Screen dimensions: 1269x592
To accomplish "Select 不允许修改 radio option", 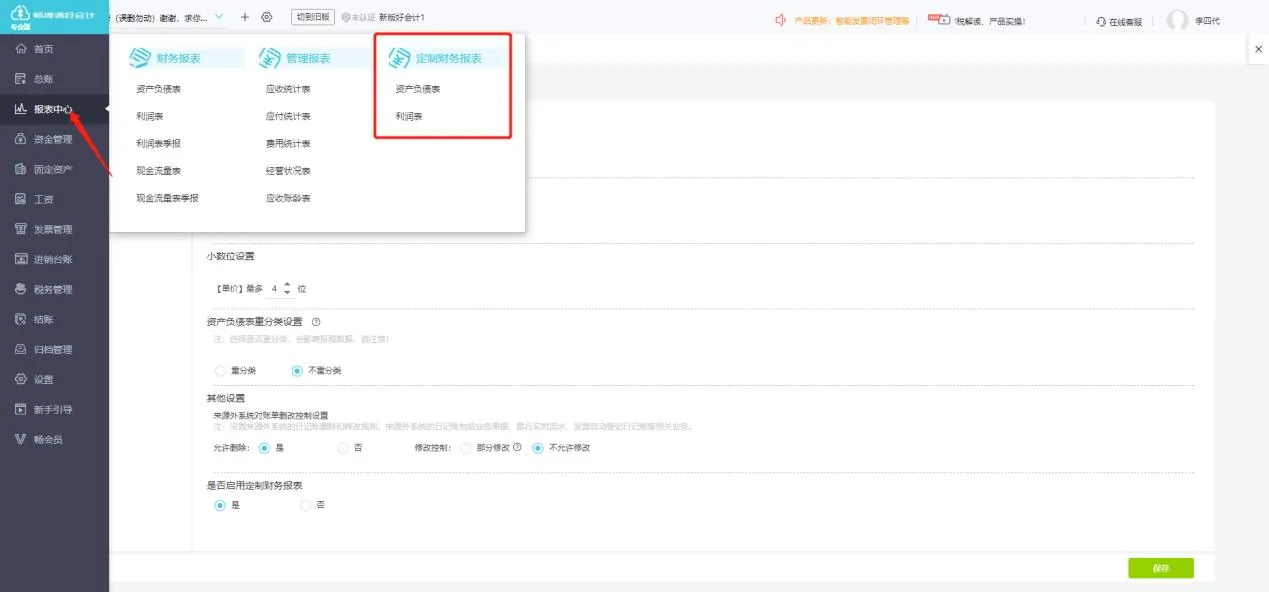I will pyautogui.click(x=538, y=448).
